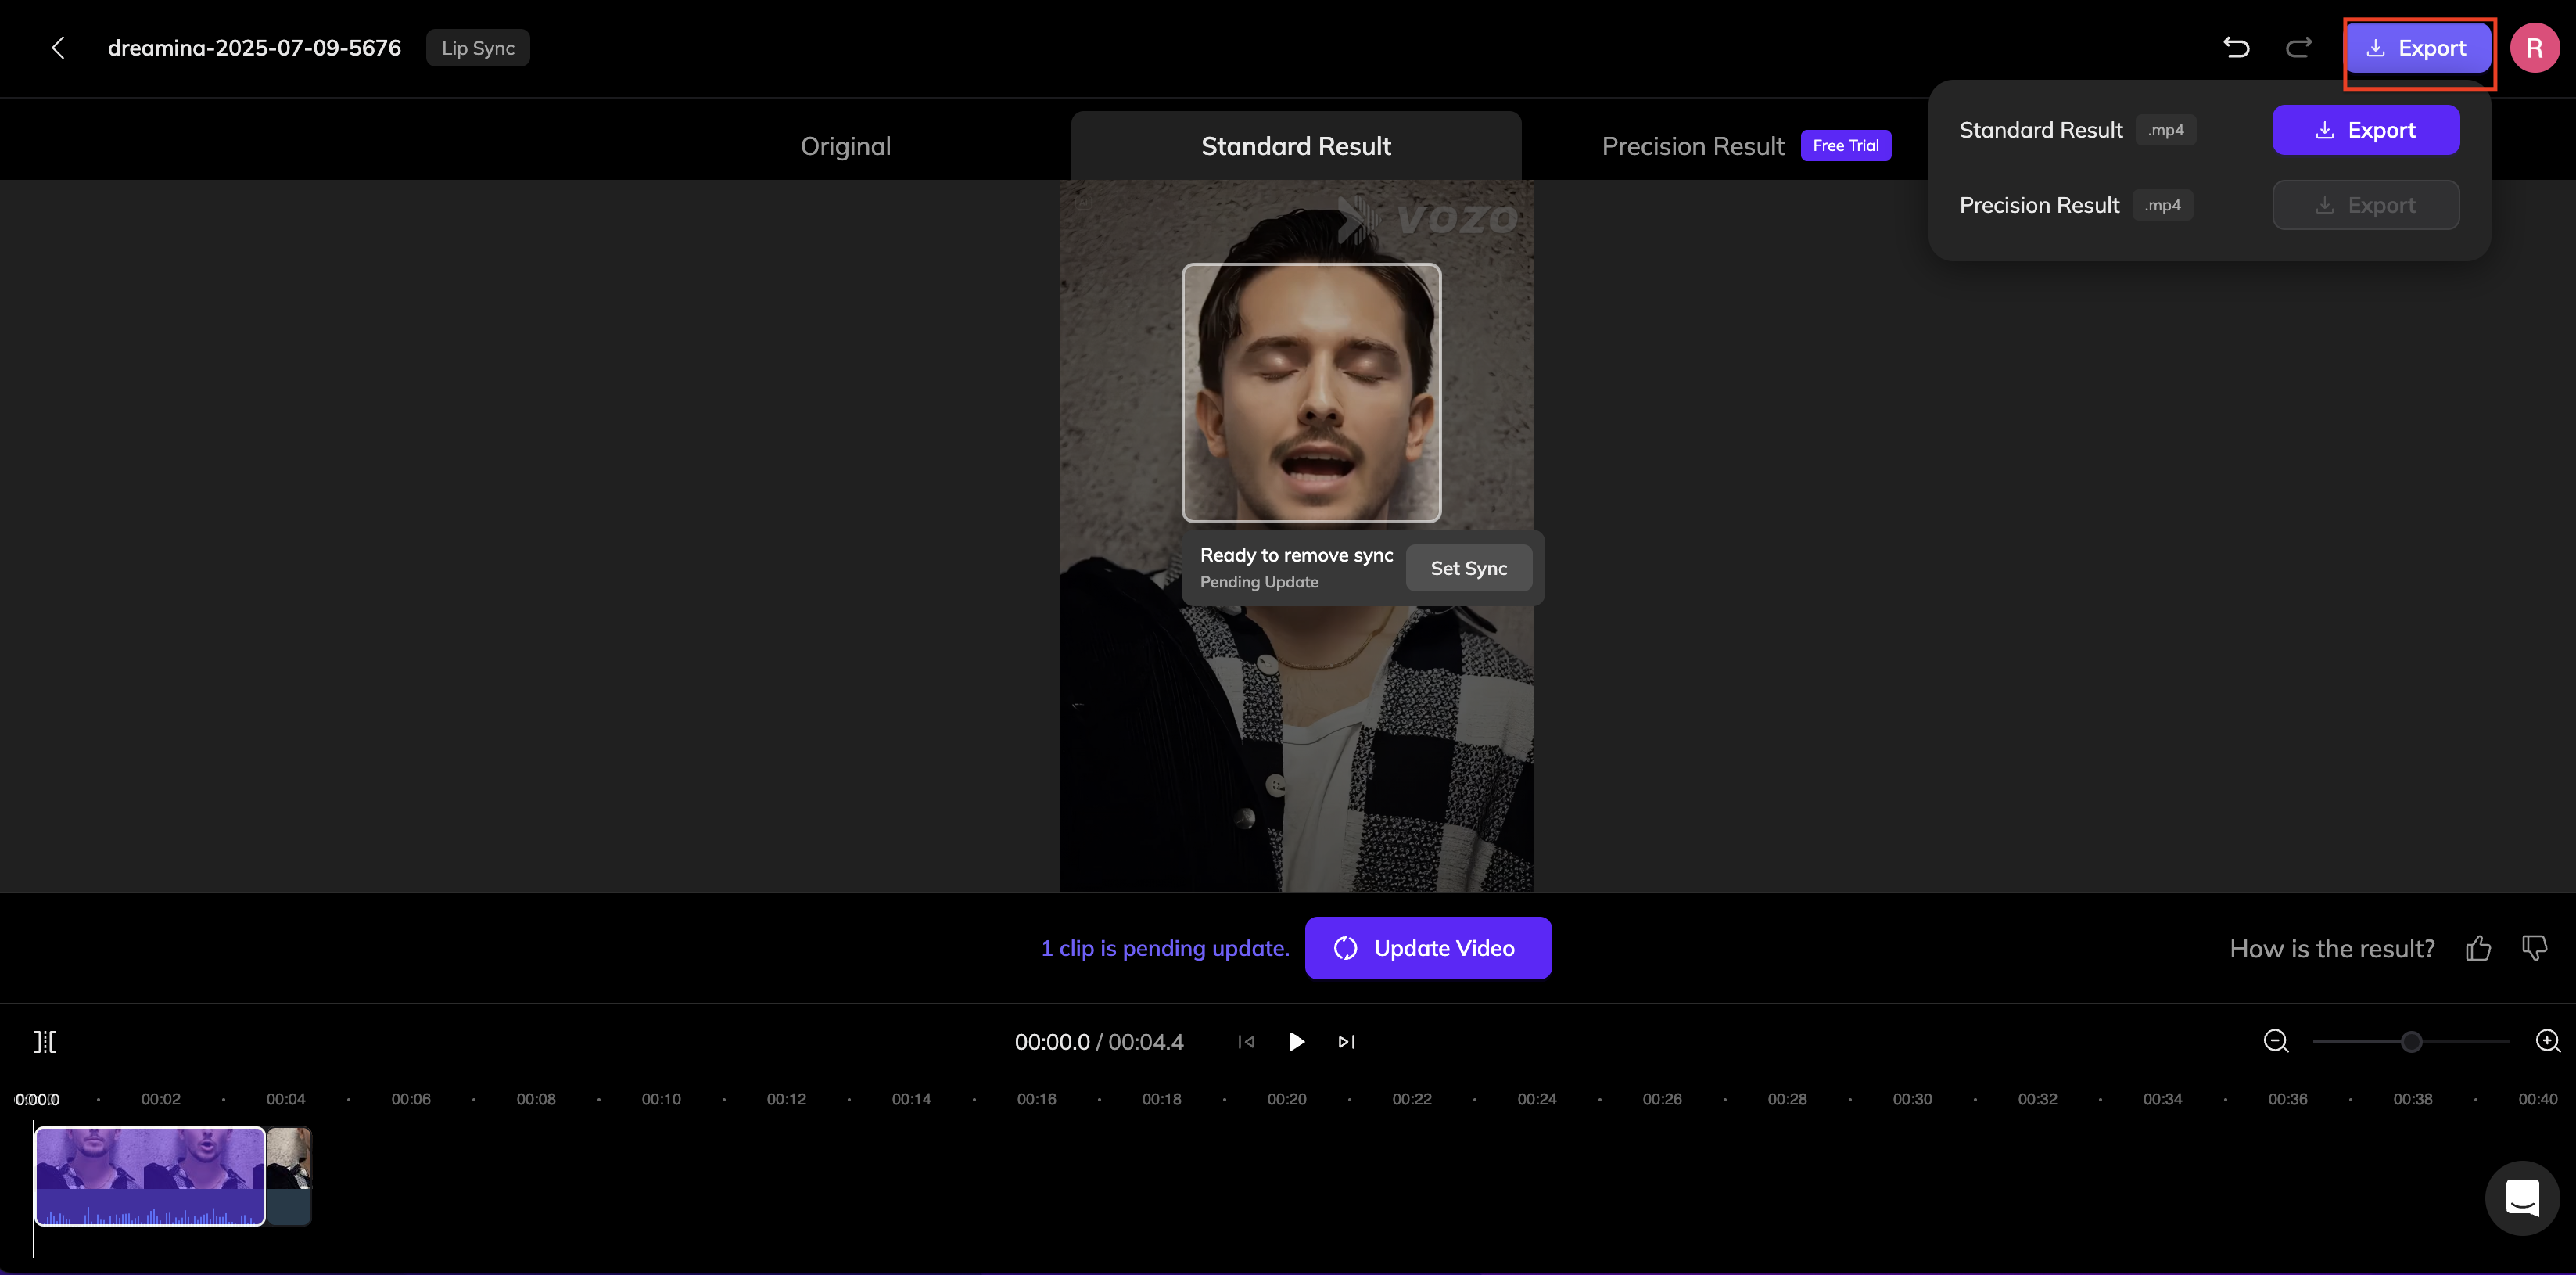
Task: Give a thumbs up on the result
Action: pyautogui.click(x=2479, y=948)
